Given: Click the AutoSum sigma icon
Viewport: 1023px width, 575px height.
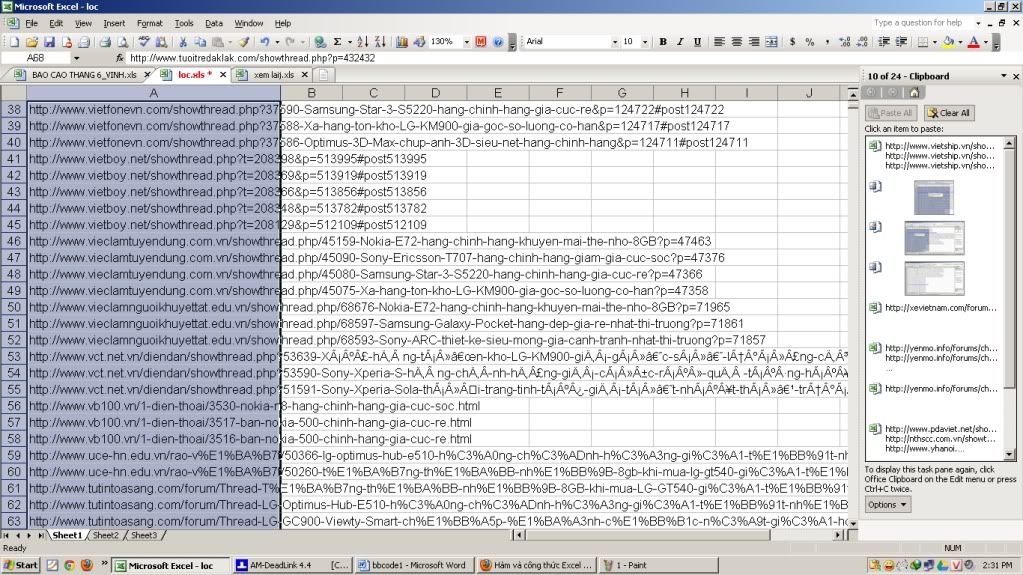Looking at the screenshot, I should [336, 42].
